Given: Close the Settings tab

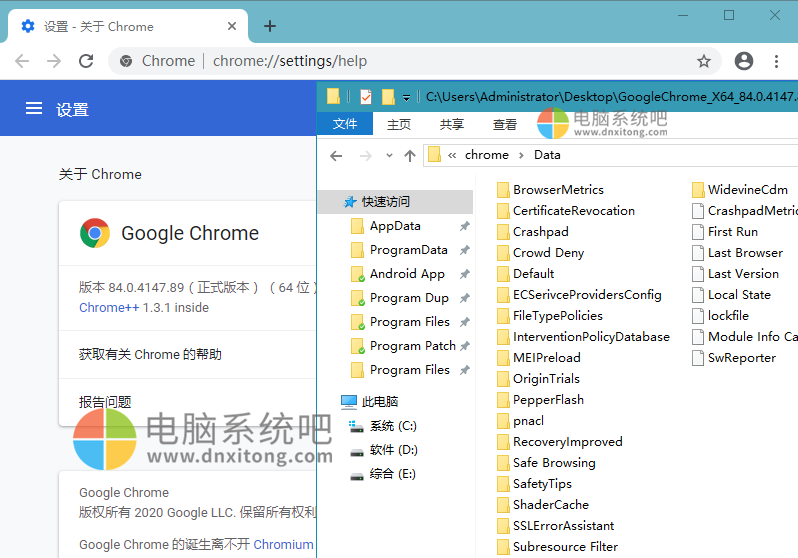Looking at the screenshot, I should (232, 26).
